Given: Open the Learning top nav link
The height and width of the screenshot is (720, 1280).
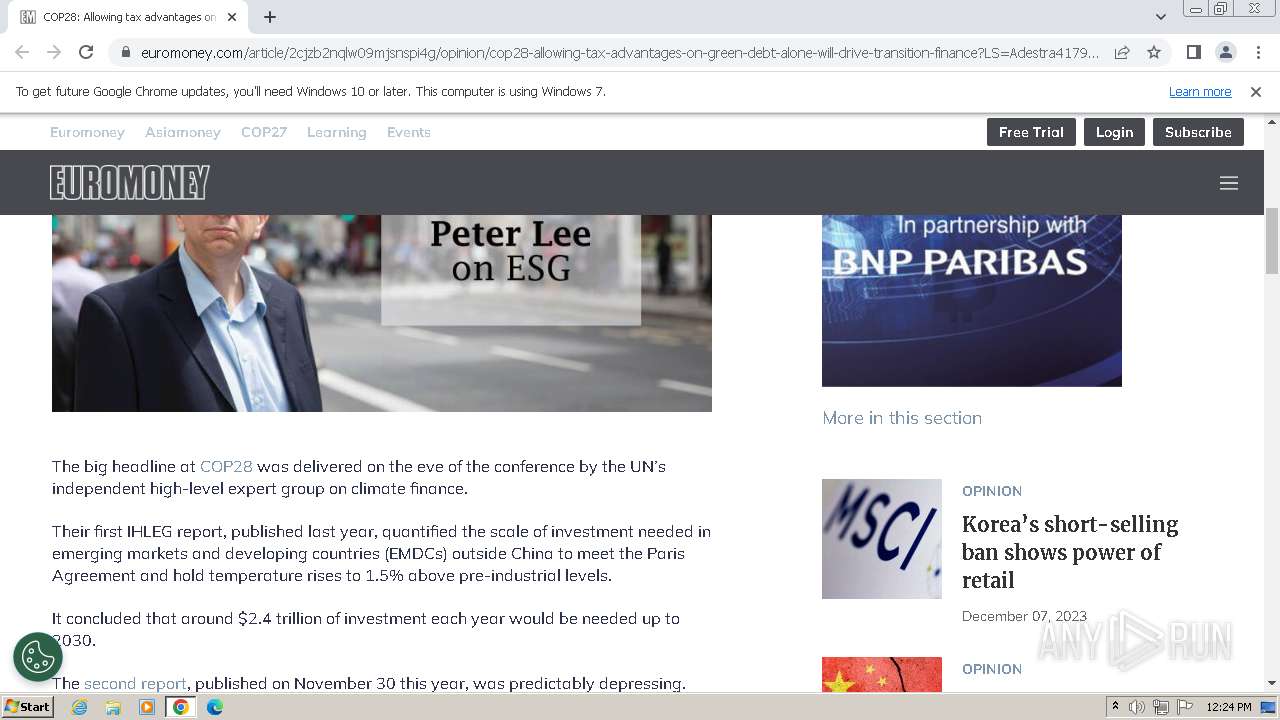Looking at the screenshot, I should (337, 132).
